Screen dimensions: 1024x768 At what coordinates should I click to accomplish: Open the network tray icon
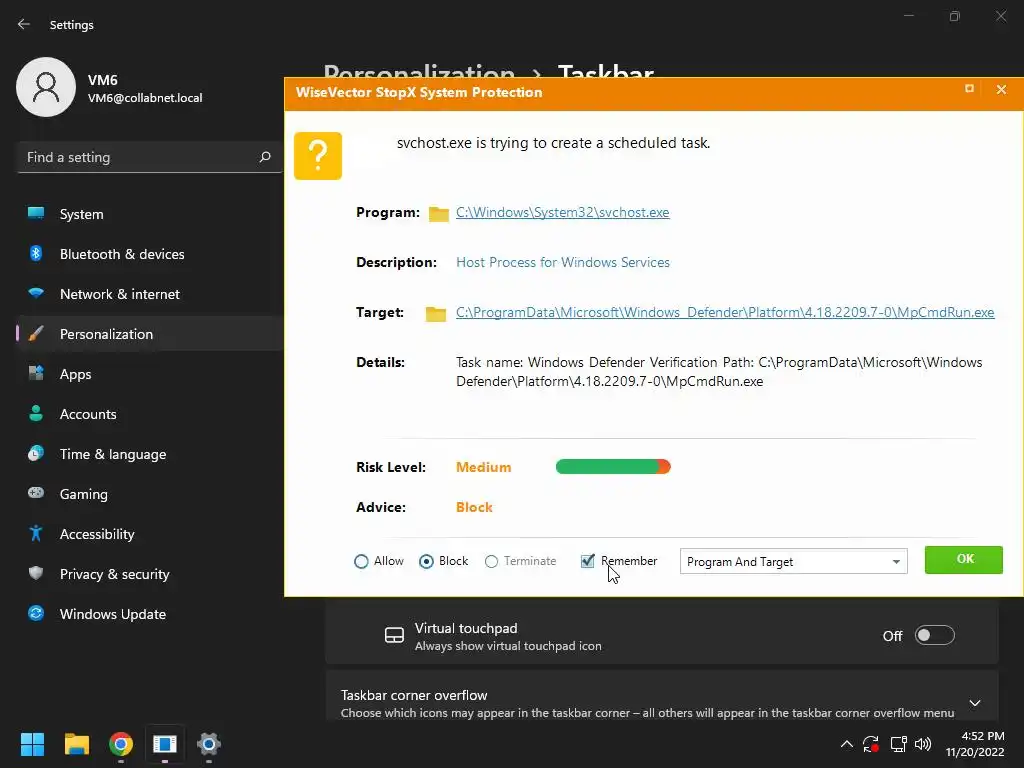pos(899,744)
